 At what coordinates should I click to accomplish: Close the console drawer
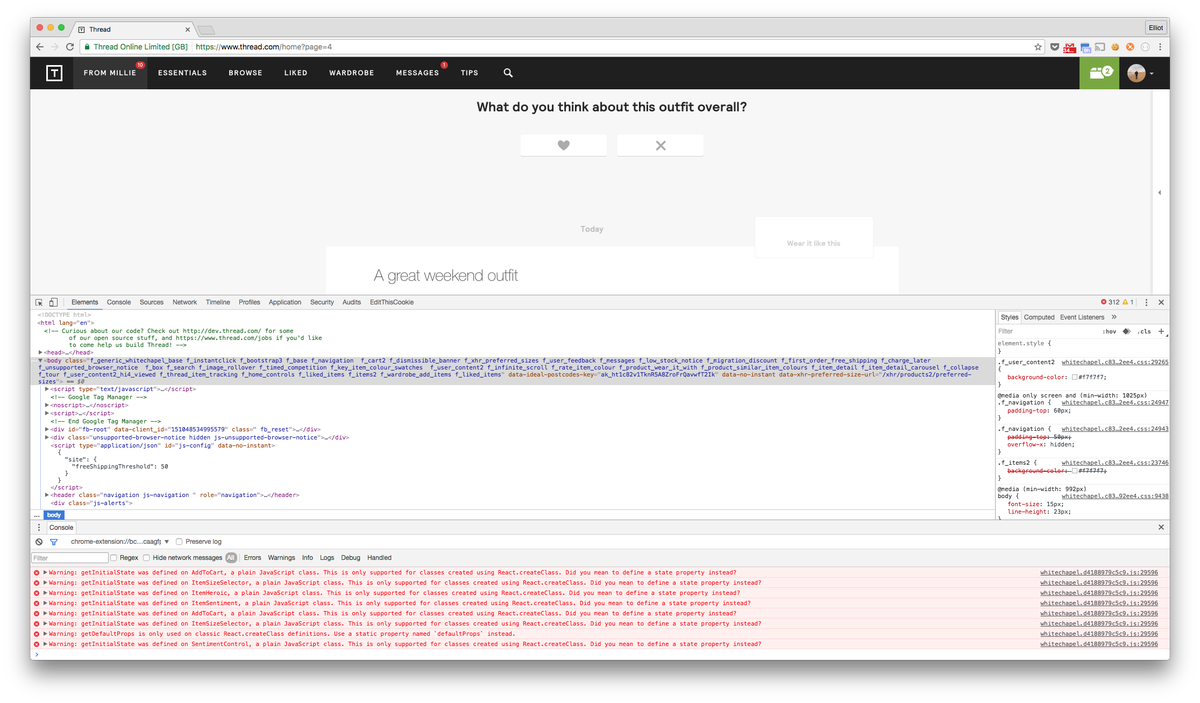tap(1161, 527)
